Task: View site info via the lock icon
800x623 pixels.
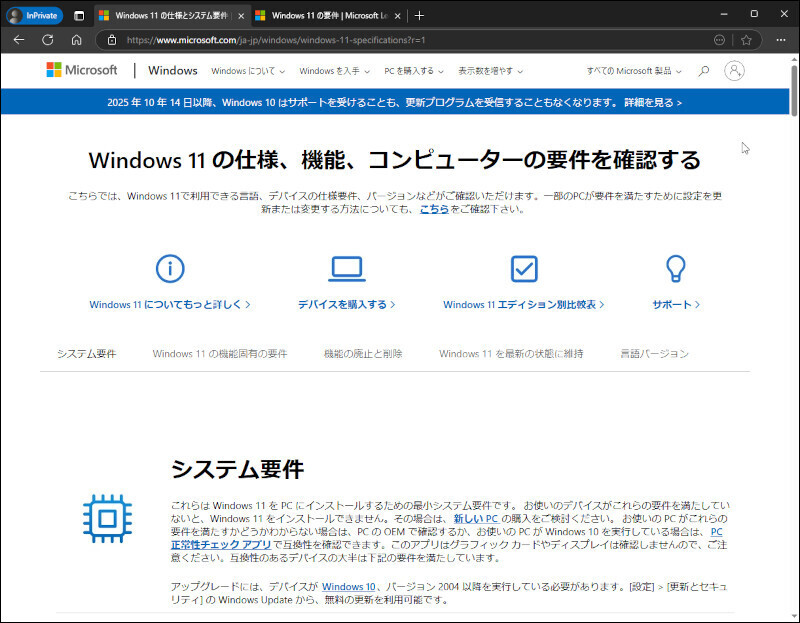Action: [x=112, y=40]
